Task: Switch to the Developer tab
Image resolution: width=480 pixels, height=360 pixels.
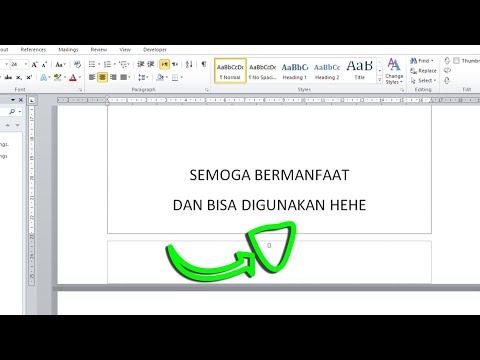Action: [155, 50]
